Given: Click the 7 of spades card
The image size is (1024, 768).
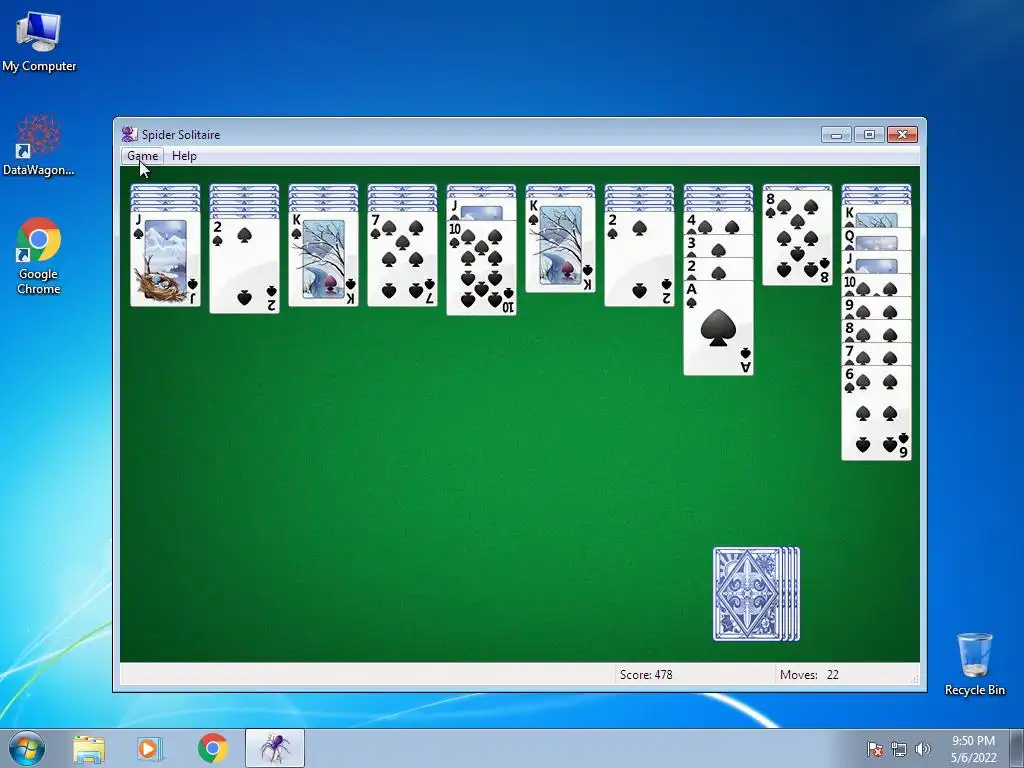Looking at the screenshot, I should [402, 259].
